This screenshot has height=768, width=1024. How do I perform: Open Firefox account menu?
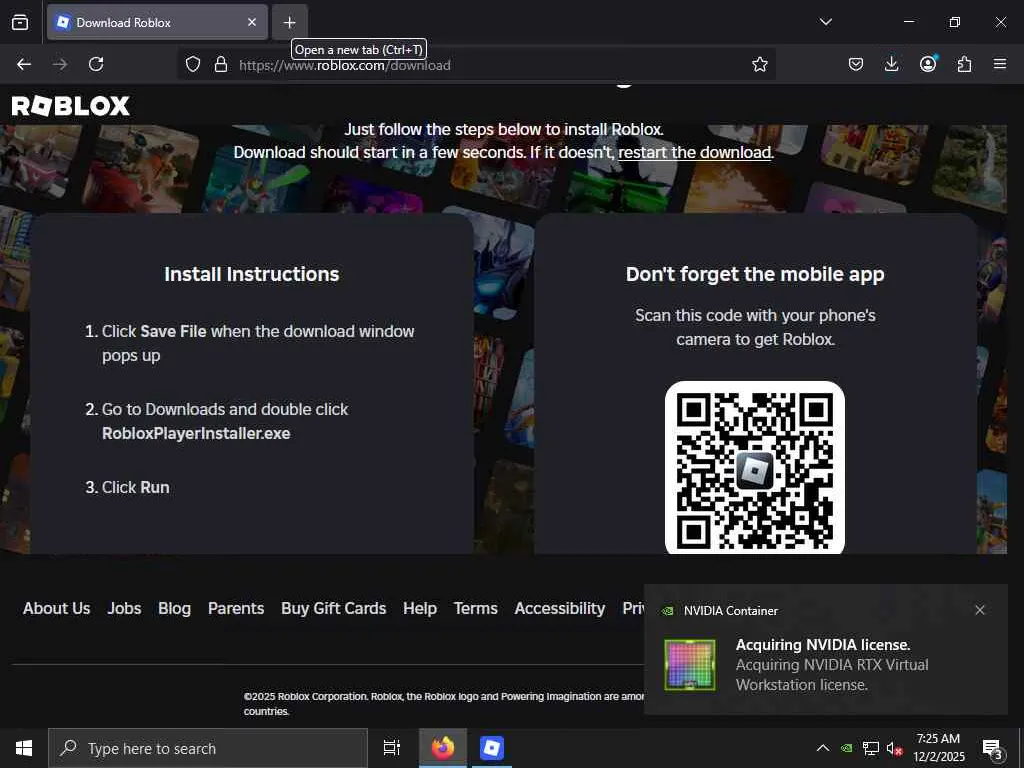(928, 64)
